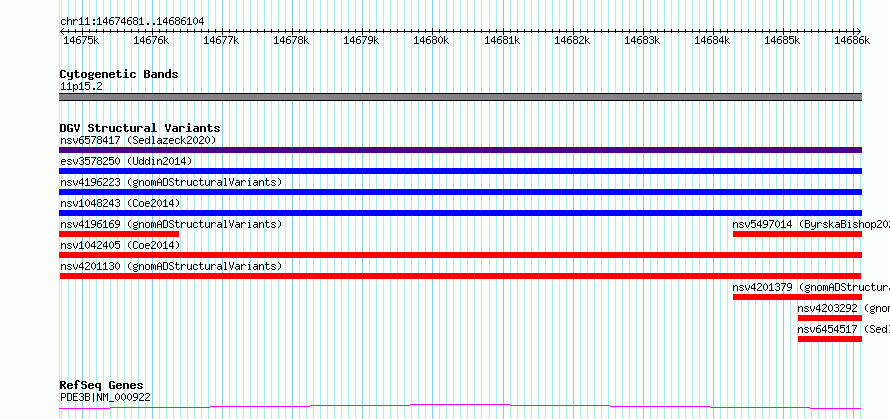Select the RefSeq Genes track title
Image resolution: width=890 pixels, height=419 pixels.
click(x=102, y=386)
